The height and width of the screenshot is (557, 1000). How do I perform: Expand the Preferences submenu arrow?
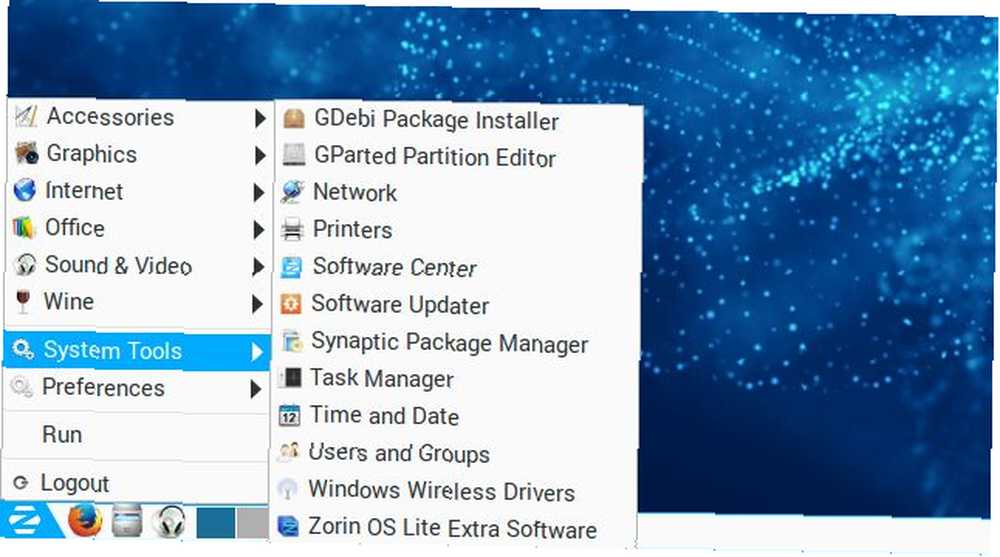coord(256,389)
